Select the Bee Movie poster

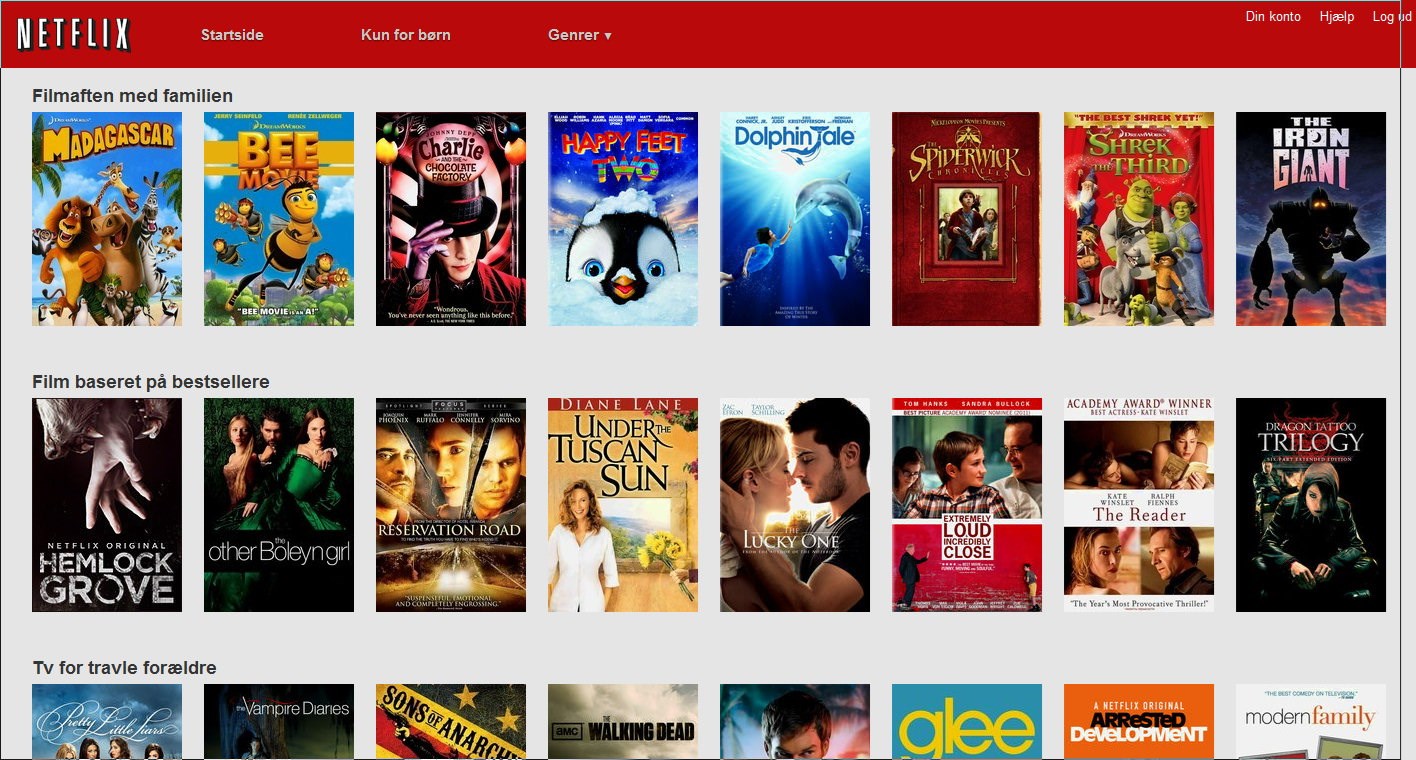(279, 219)
